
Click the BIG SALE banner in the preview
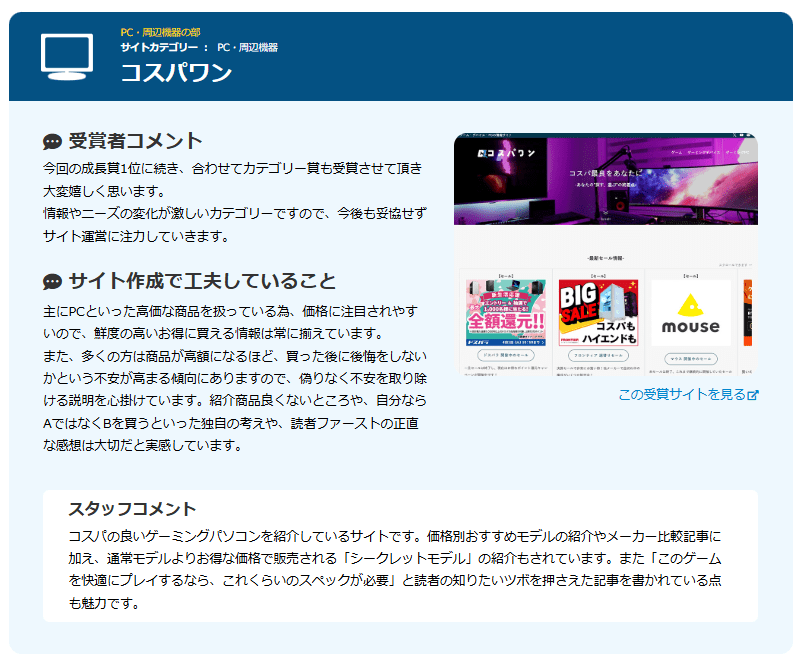pos(598,312)
